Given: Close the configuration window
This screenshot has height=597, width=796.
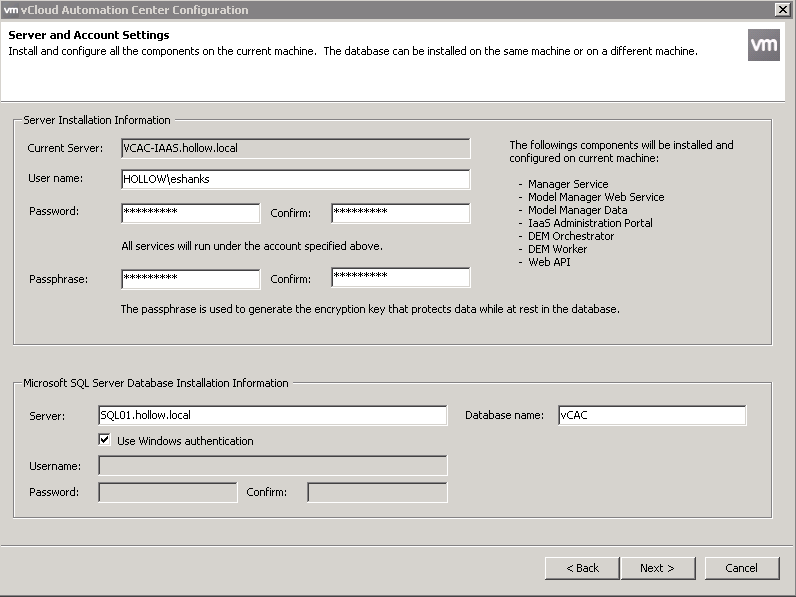Looking at the screenshot, I should point(782,10).
